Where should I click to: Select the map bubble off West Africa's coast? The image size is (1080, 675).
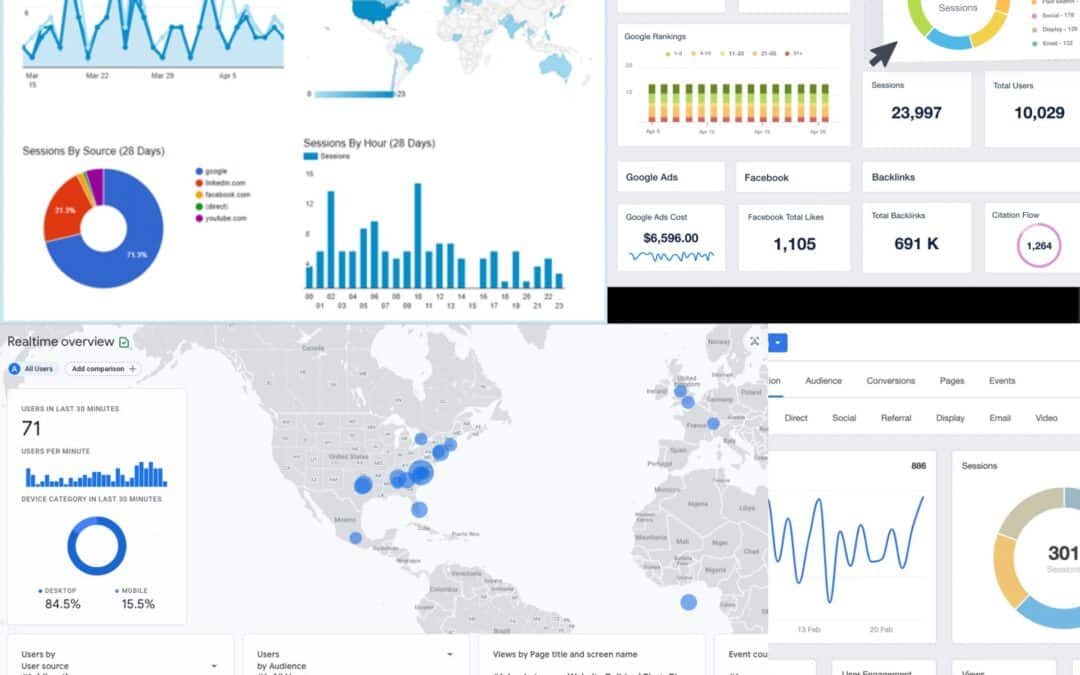coord(688,603)
